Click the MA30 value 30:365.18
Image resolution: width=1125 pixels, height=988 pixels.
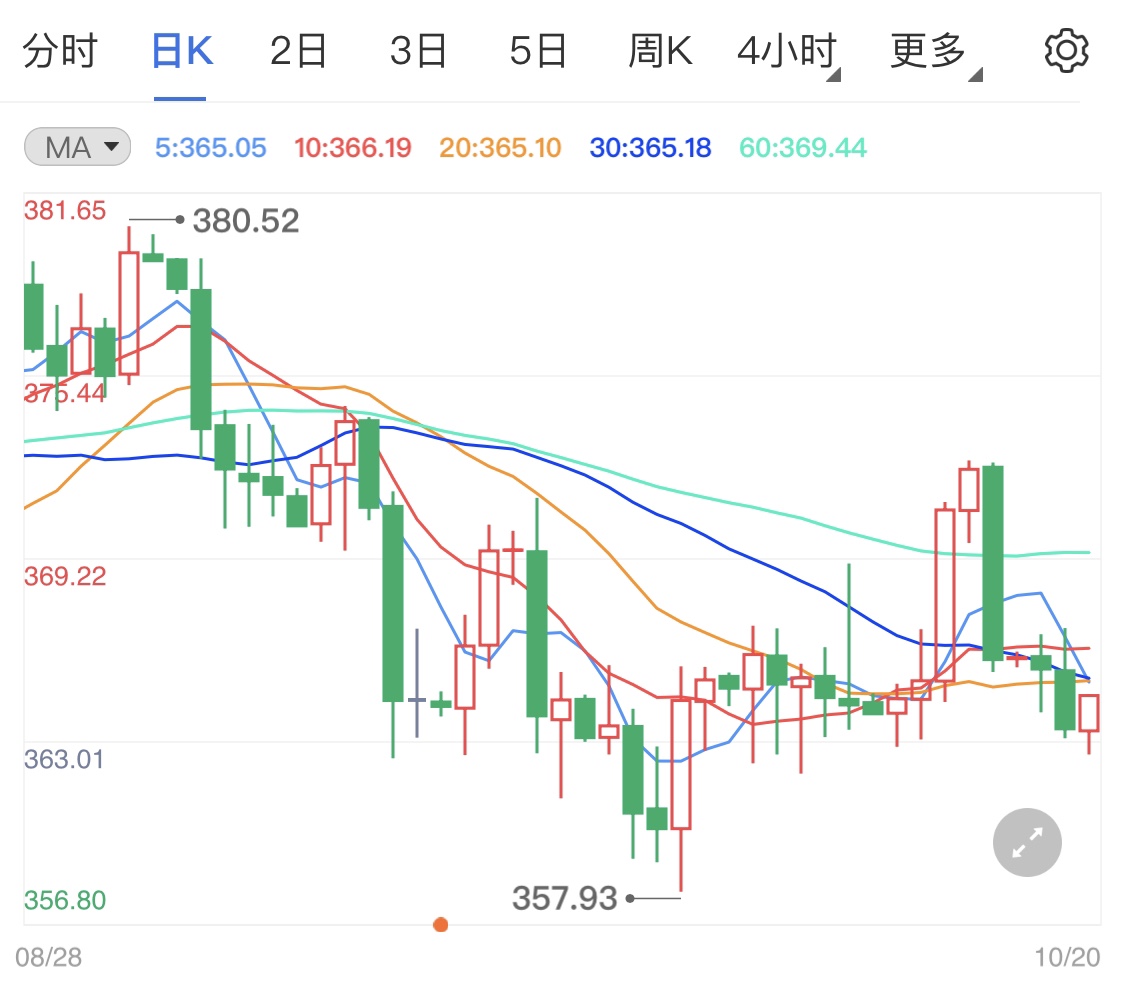[650, 148]
